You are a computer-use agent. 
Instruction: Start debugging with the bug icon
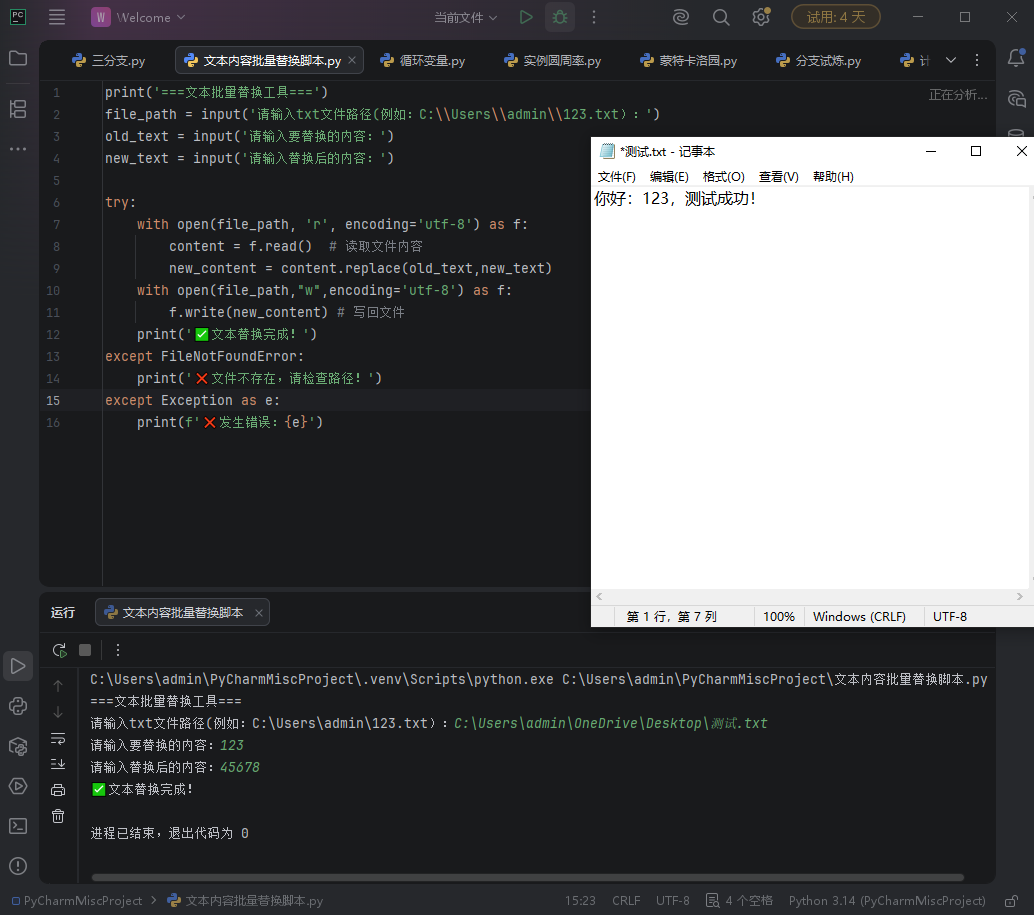pyautogui.click(x=560, y=17)
